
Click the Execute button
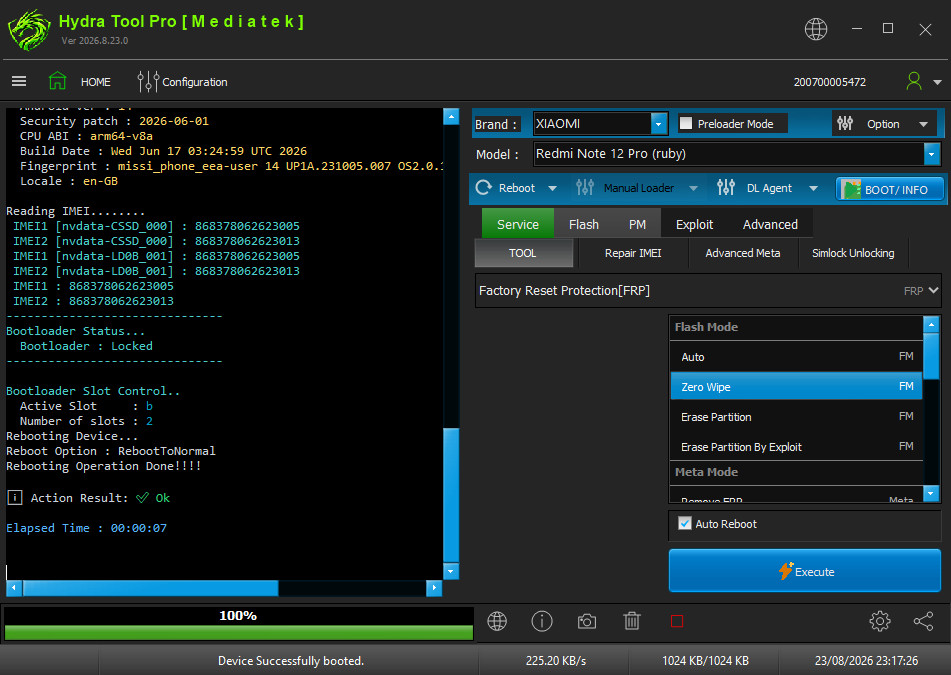coord(805,571)
